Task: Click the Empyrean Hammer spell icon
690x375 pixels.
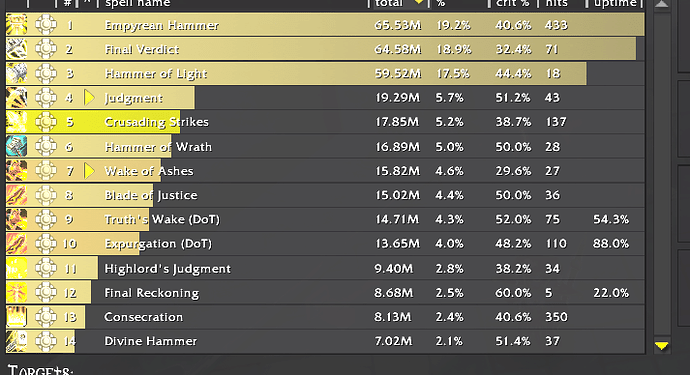Action: point(16,25)
